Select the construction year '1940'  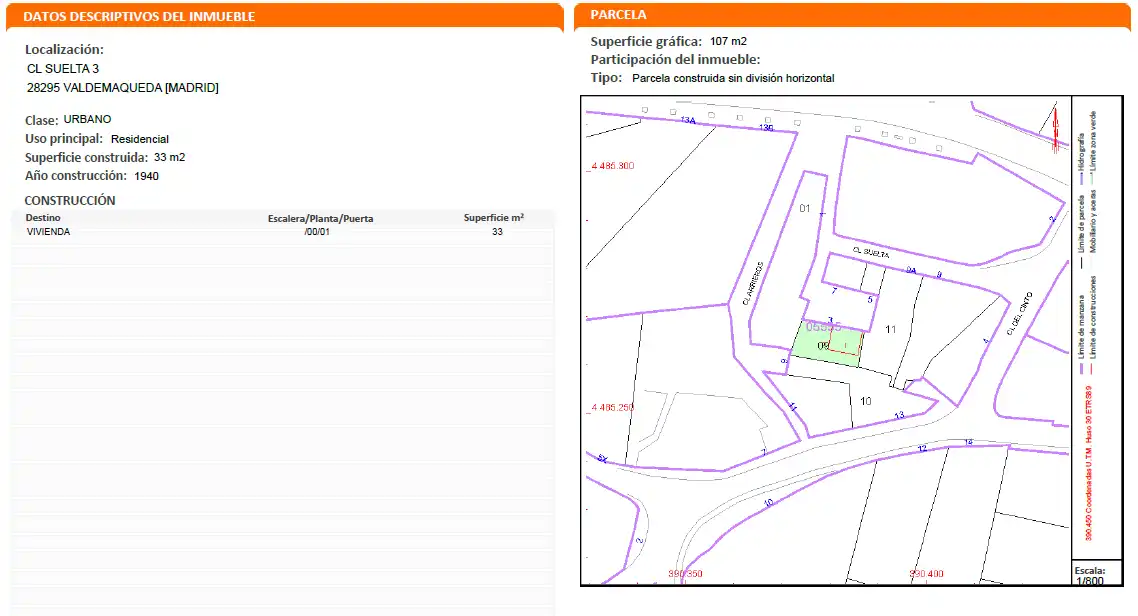coord(147,176)
